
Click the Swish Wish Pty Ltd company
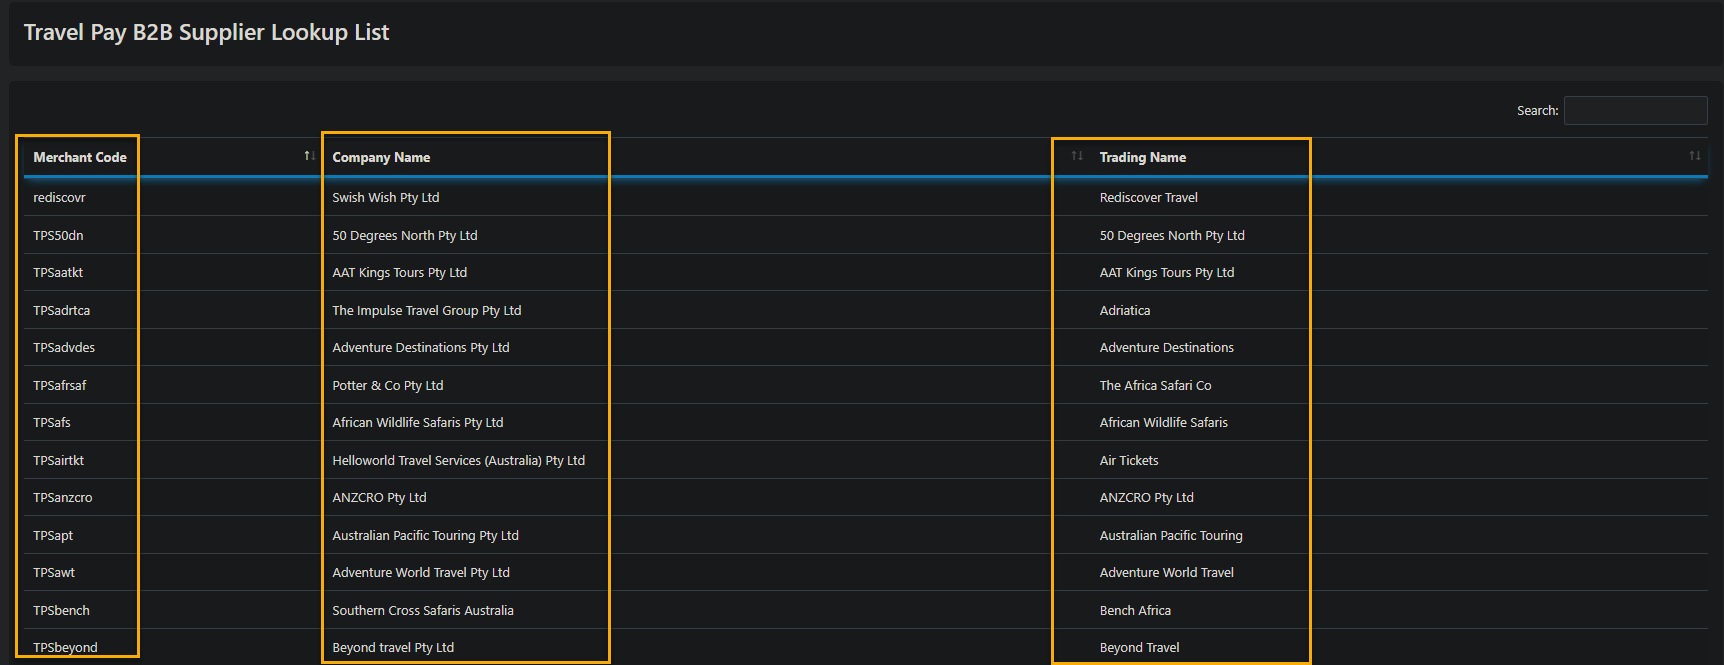click(385, 198)
